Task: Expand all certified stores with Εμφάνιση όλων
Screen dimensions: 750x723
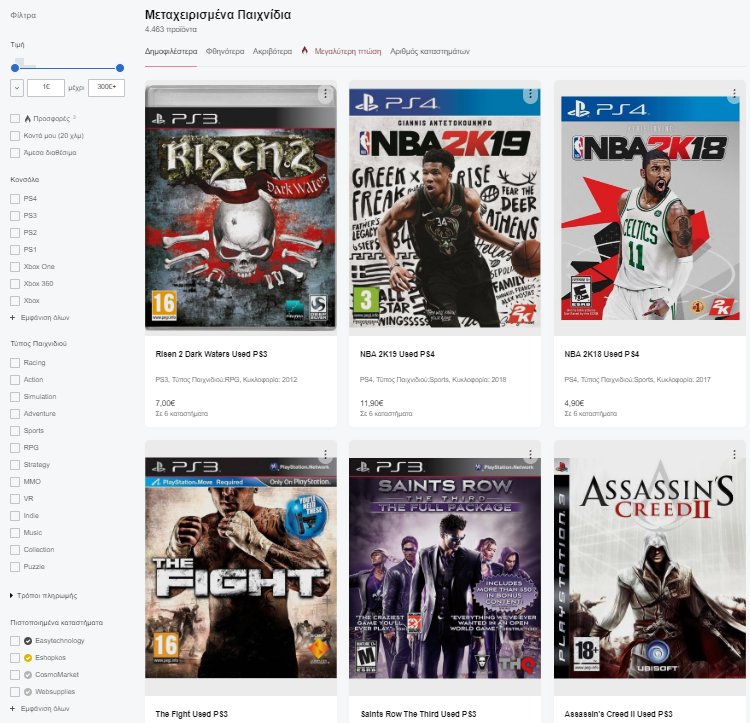Action: tap(40, 709)
